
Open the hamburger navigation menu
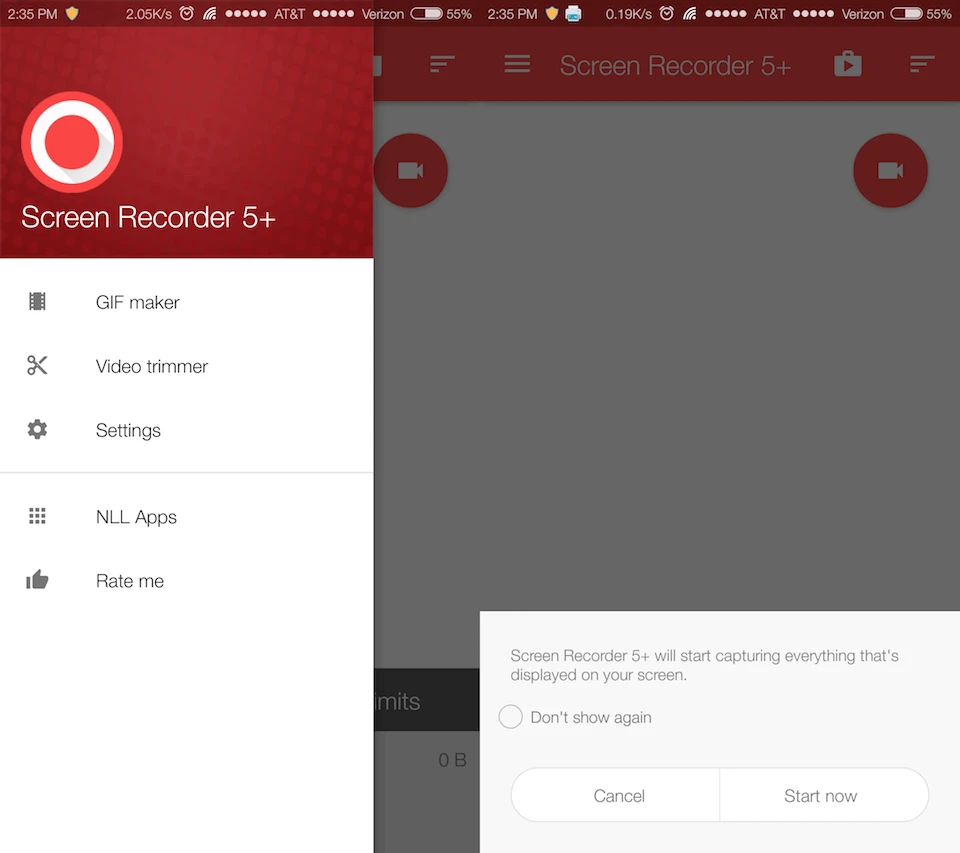[x=517, y=64]
